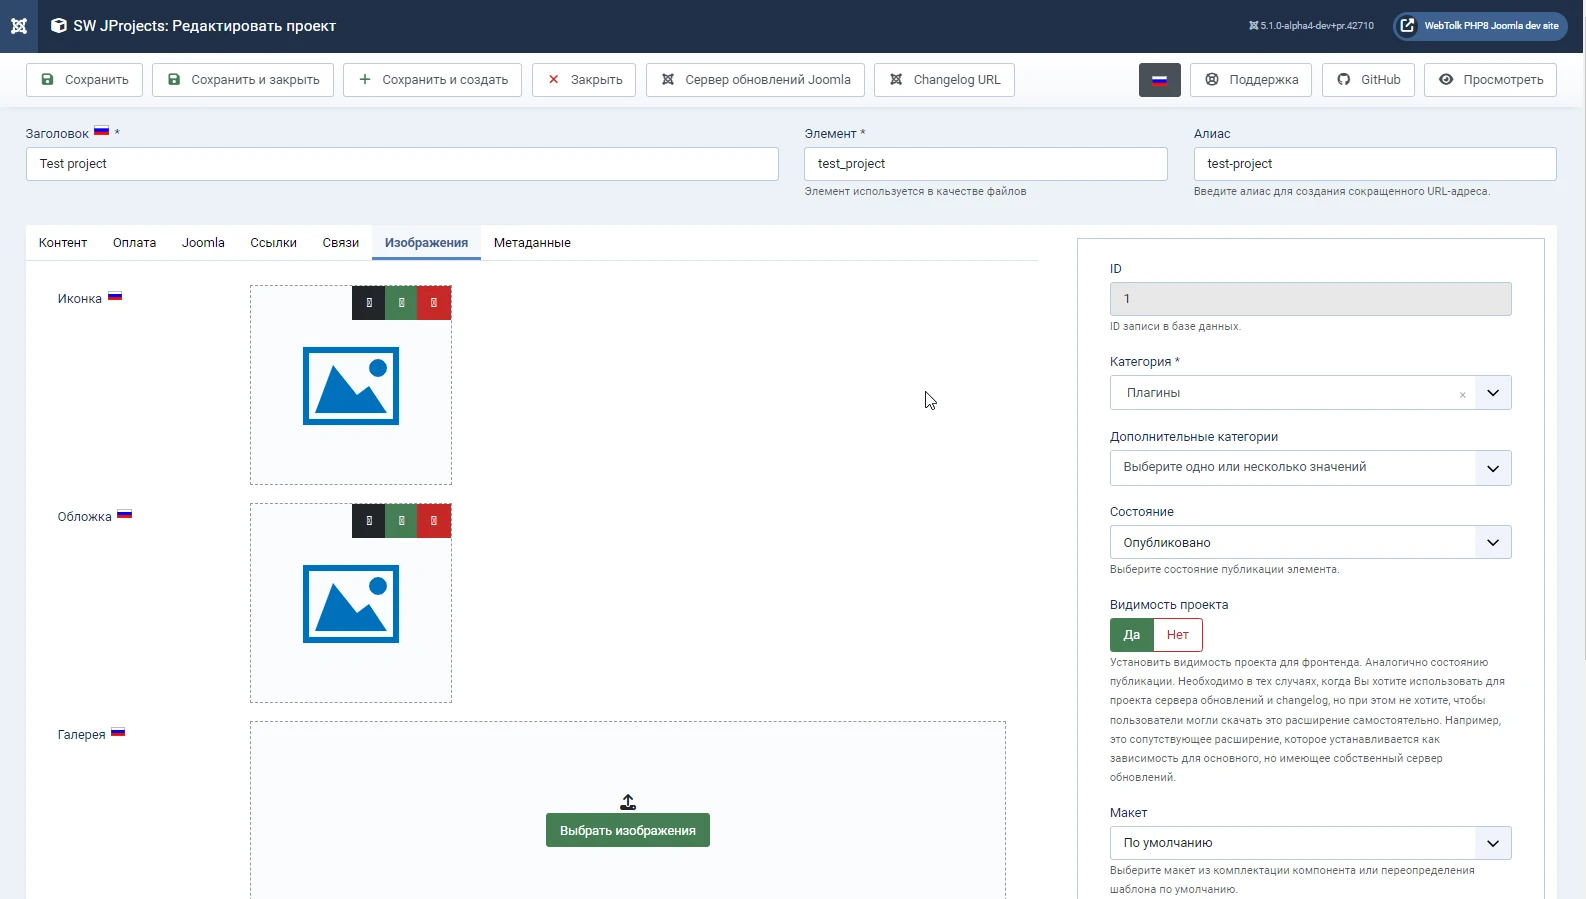Click Закрыть button in toolbar
This screenshot has width=1586, height=899.
[x=584, y=80]
